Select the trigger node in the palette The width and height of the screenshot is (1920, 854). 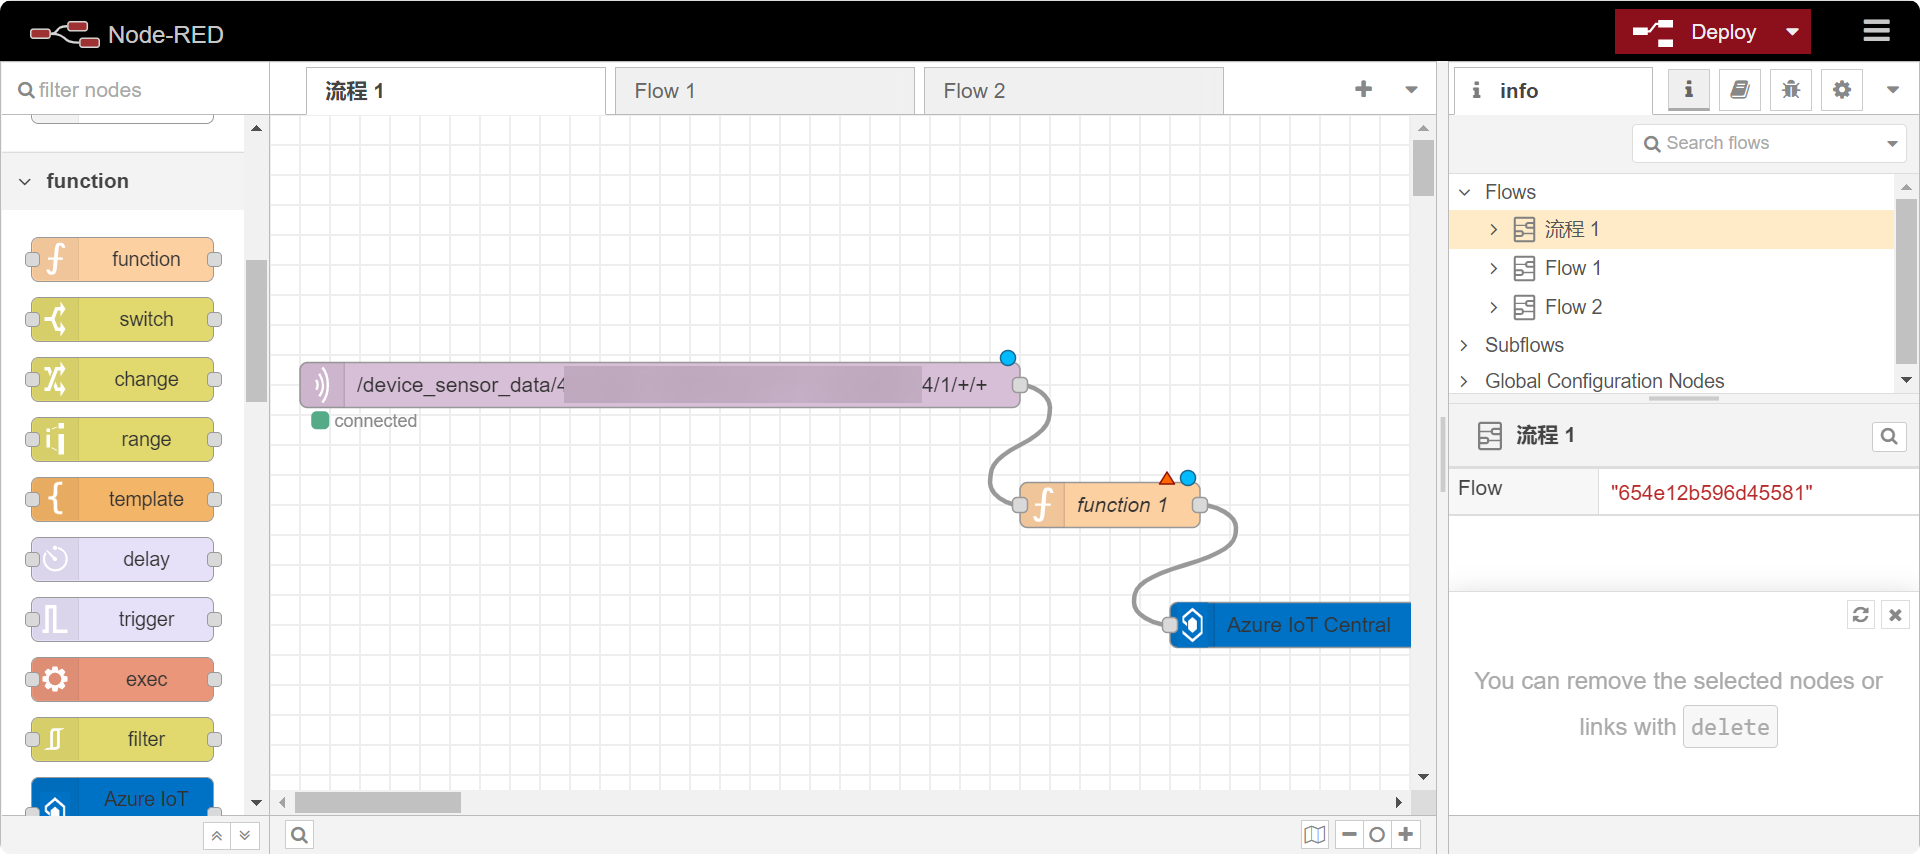pyautogui.click(x=122, y=619)
